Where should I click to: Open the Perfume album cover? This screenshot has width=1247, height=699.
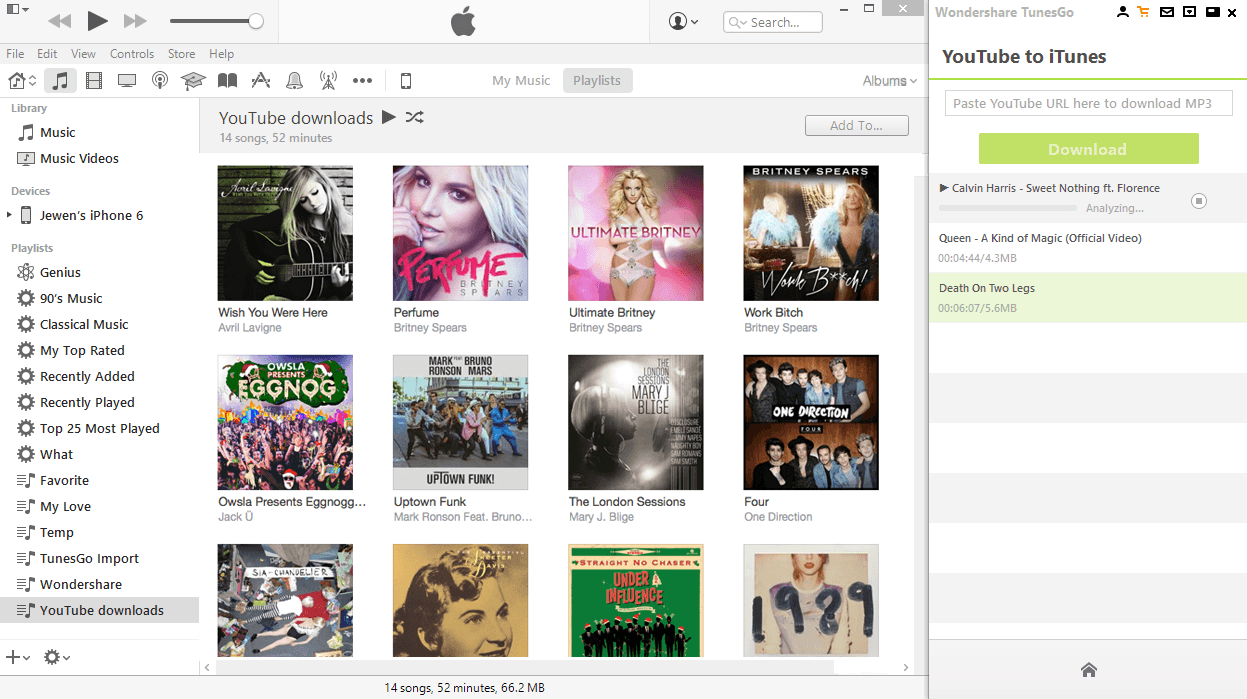tap(460, 233)
